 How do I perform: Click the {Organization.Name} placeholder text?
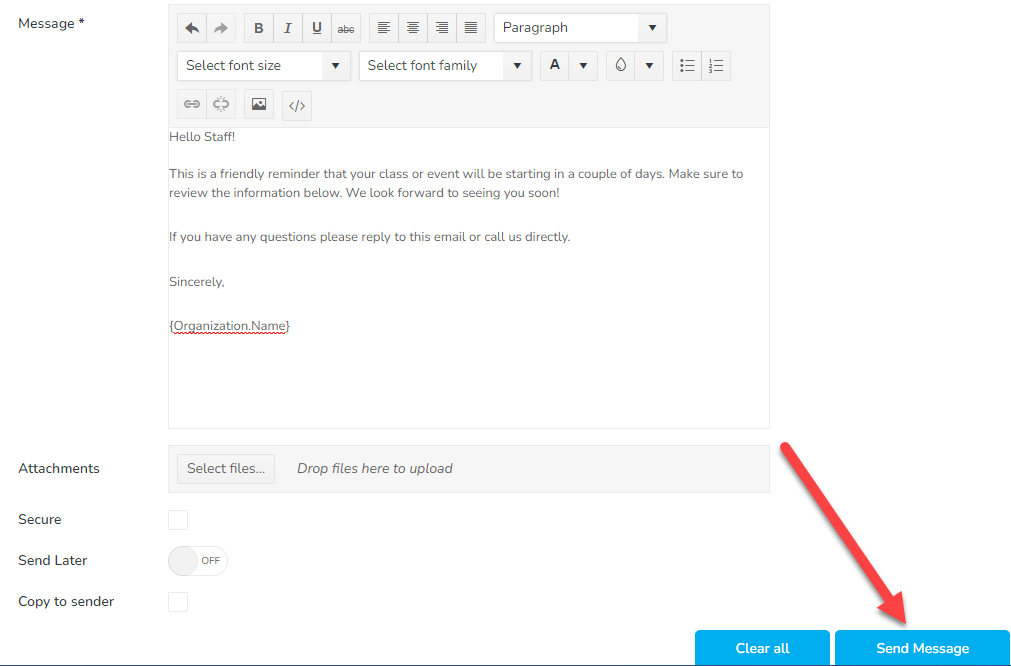tap(230, 326)
